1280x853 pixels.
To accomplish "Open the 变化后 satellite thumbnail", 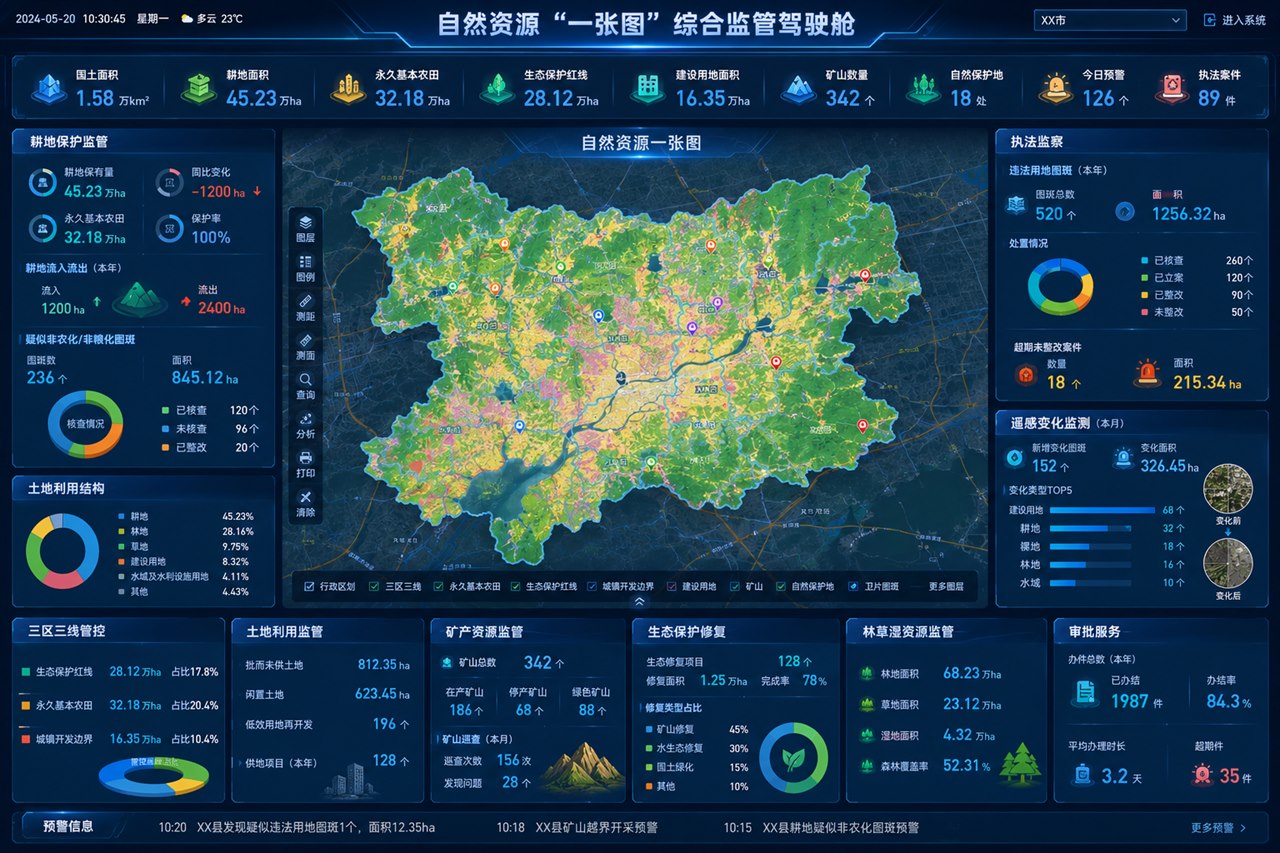I will point(1227,563).
